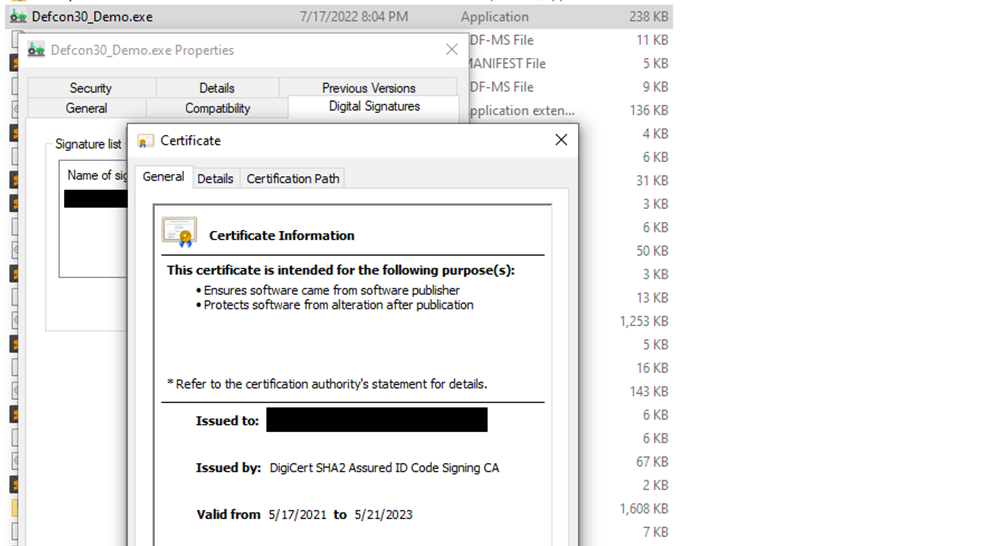Click the 1,608 KB file size cell
Image resolution: width=990 pixels, height=546 pixels.
click(x=644, y=509)
